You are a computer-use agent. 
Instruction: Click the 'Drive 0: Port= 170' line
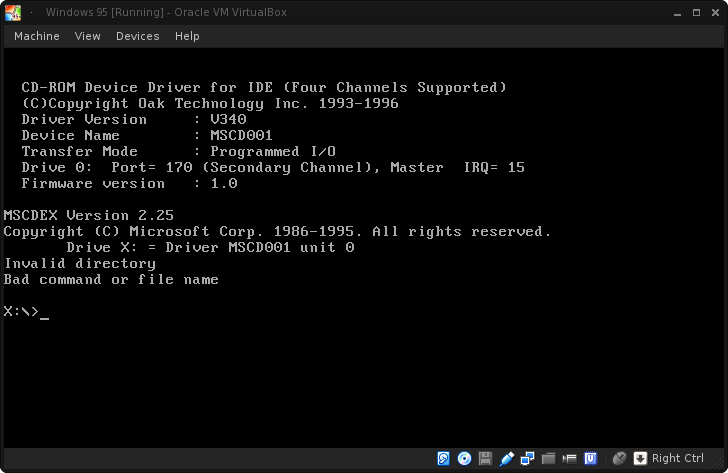273,168
